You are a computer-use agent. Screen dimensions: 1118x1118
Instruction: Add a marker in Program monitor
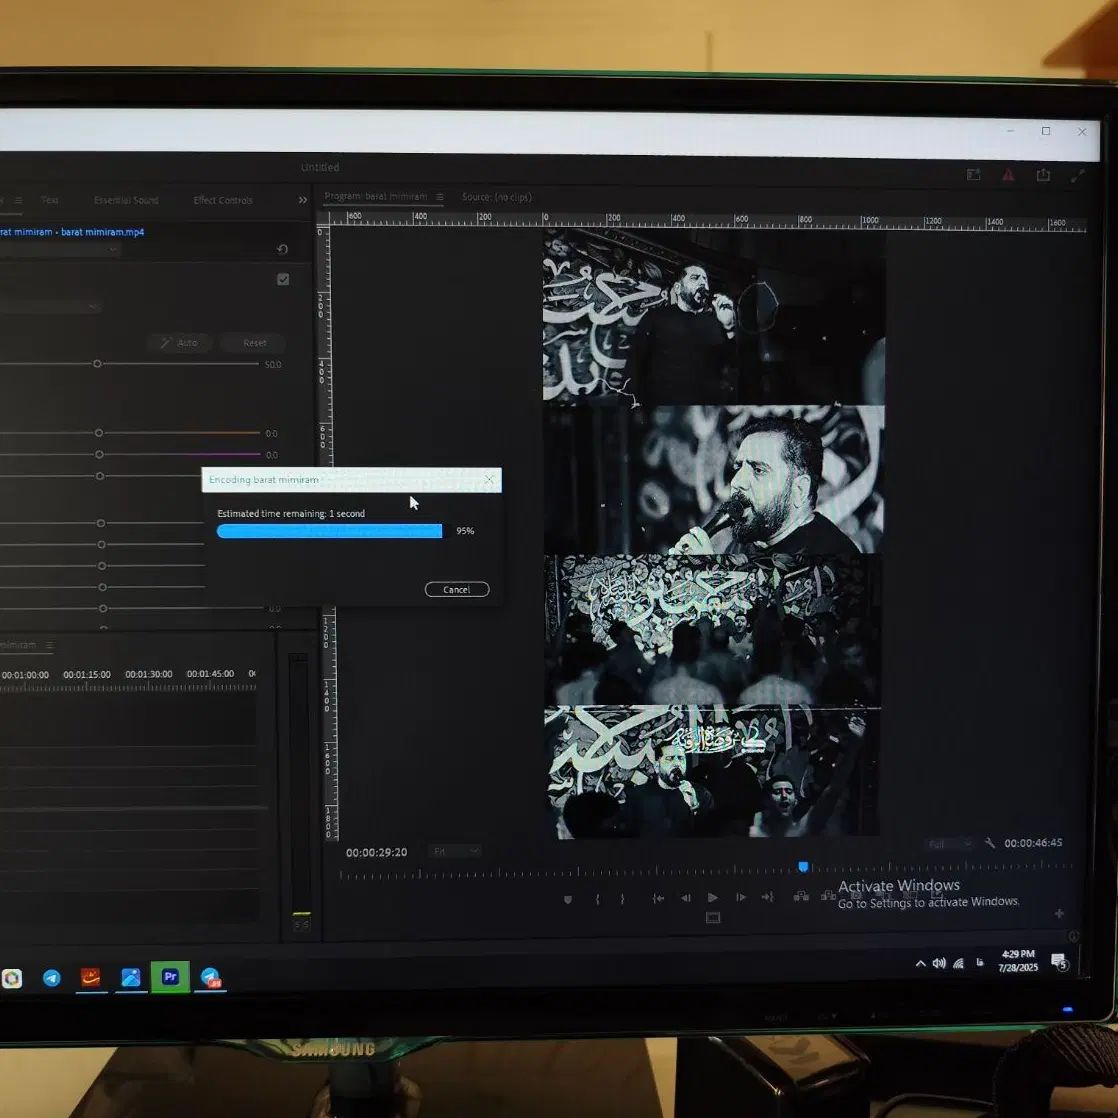click(x=568, y=900)
